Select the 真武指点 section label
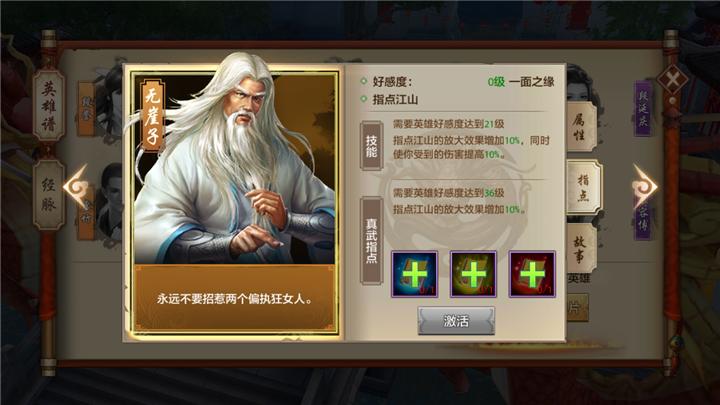Image resolution: width=720 pixels, height=405 pixels. click(x=371, y=241)
